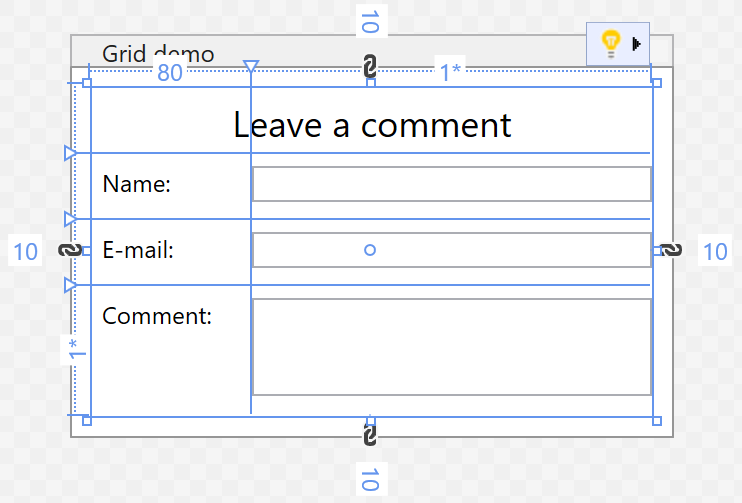The width and height of the screenshot is (742, 503).
Task: Click the 1* row height label on left rail
Action: [x=73, y=350]
